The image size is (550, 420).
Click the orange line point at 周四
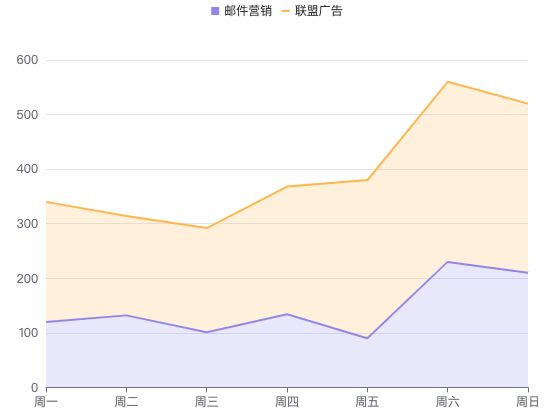(287, 186)
